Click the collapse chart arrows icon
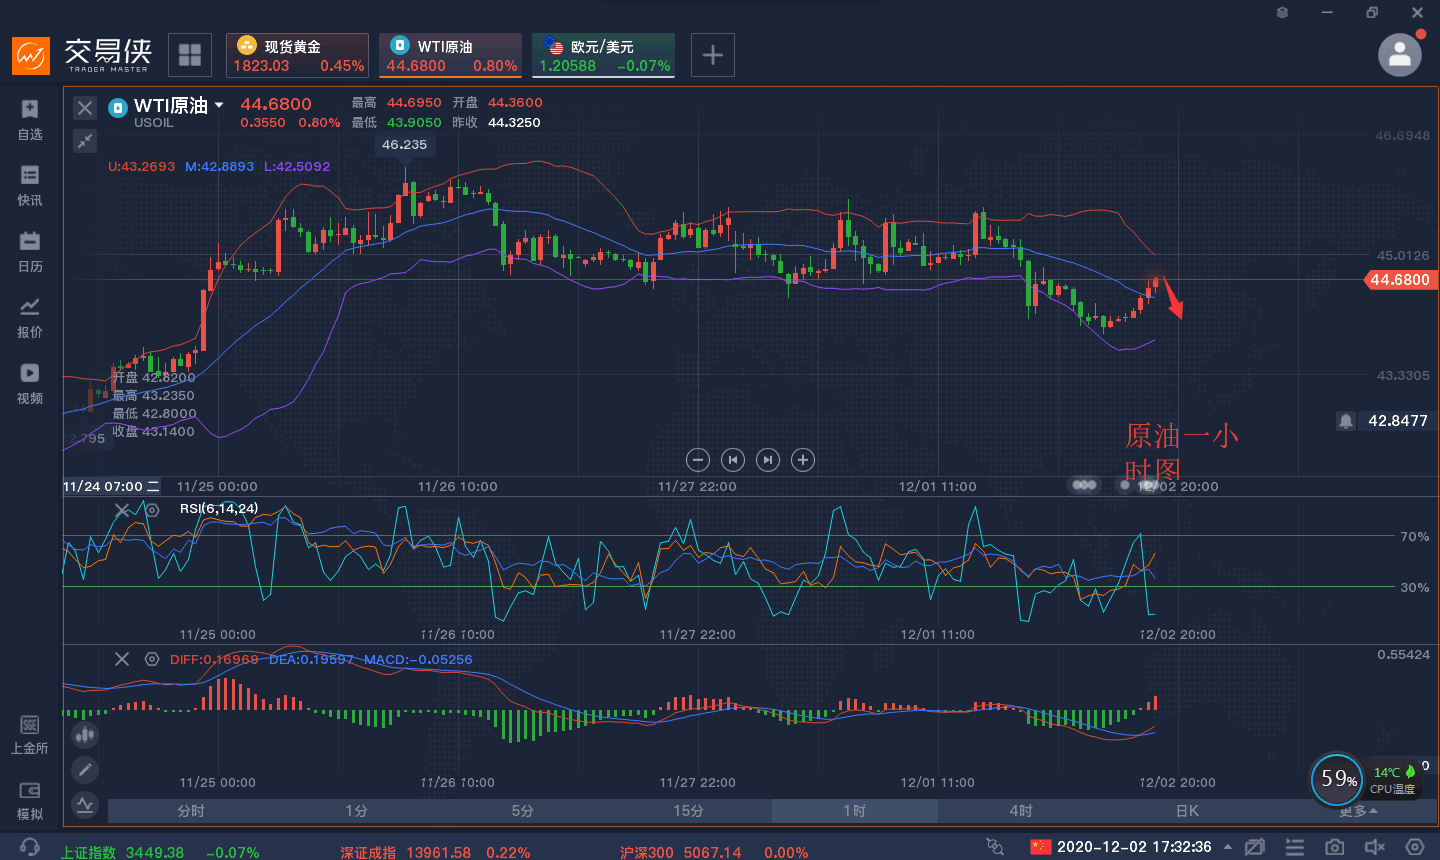Image resolution: width=1440 pixels, height=860 pixels. [85, 141]
